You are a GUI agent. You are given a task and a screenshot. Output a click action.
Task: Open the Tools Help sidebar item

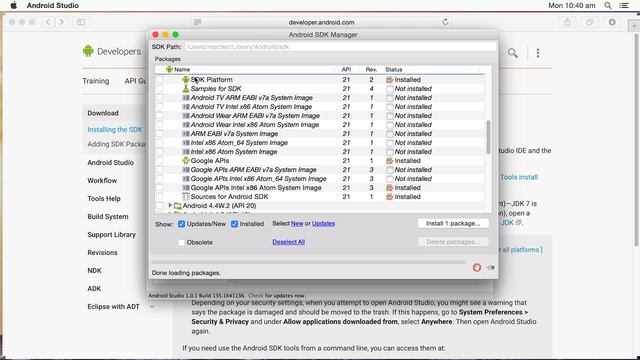[104, 198]
